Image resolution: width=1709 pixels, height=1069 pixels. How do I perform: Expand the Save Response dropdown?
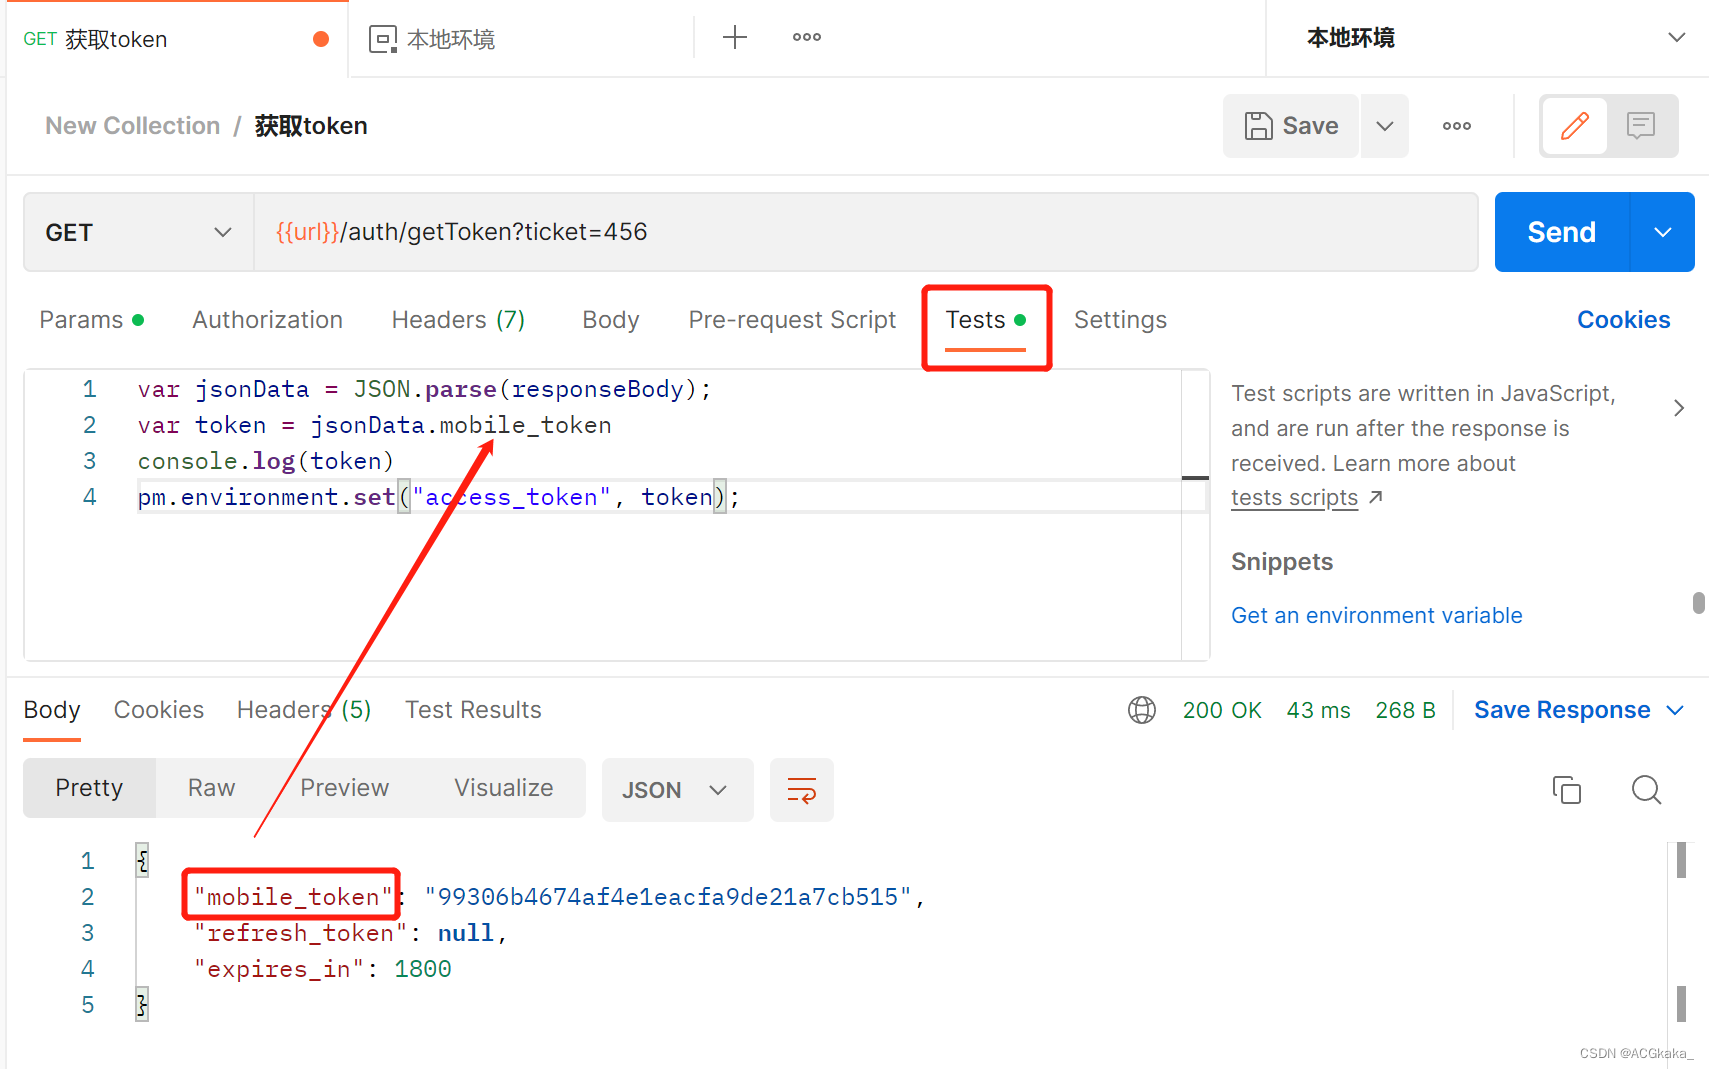point(1579,710)
